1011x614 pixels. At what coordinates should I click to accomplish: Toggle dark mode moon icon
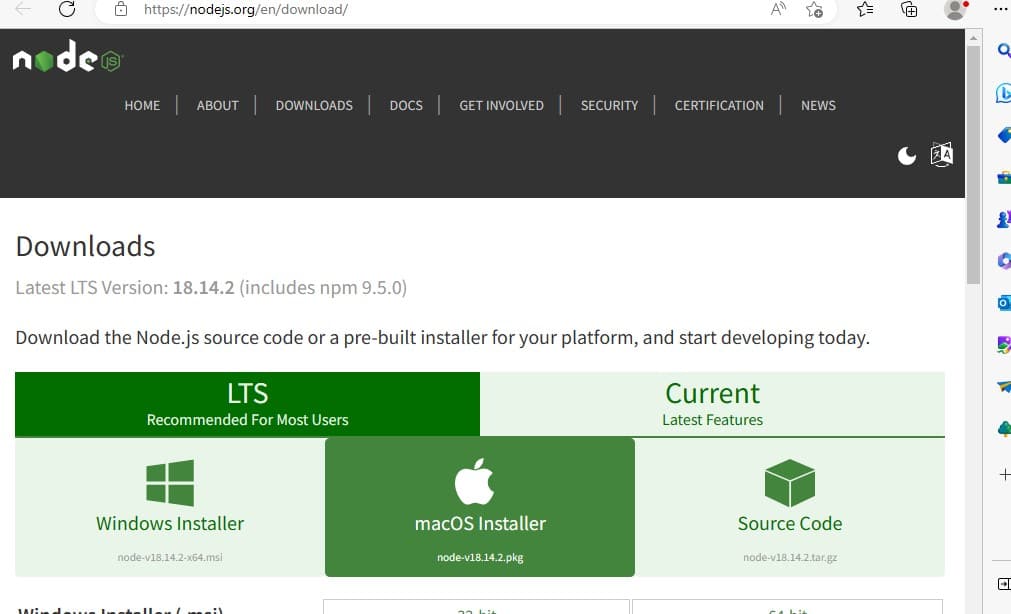tap(907, 155)
